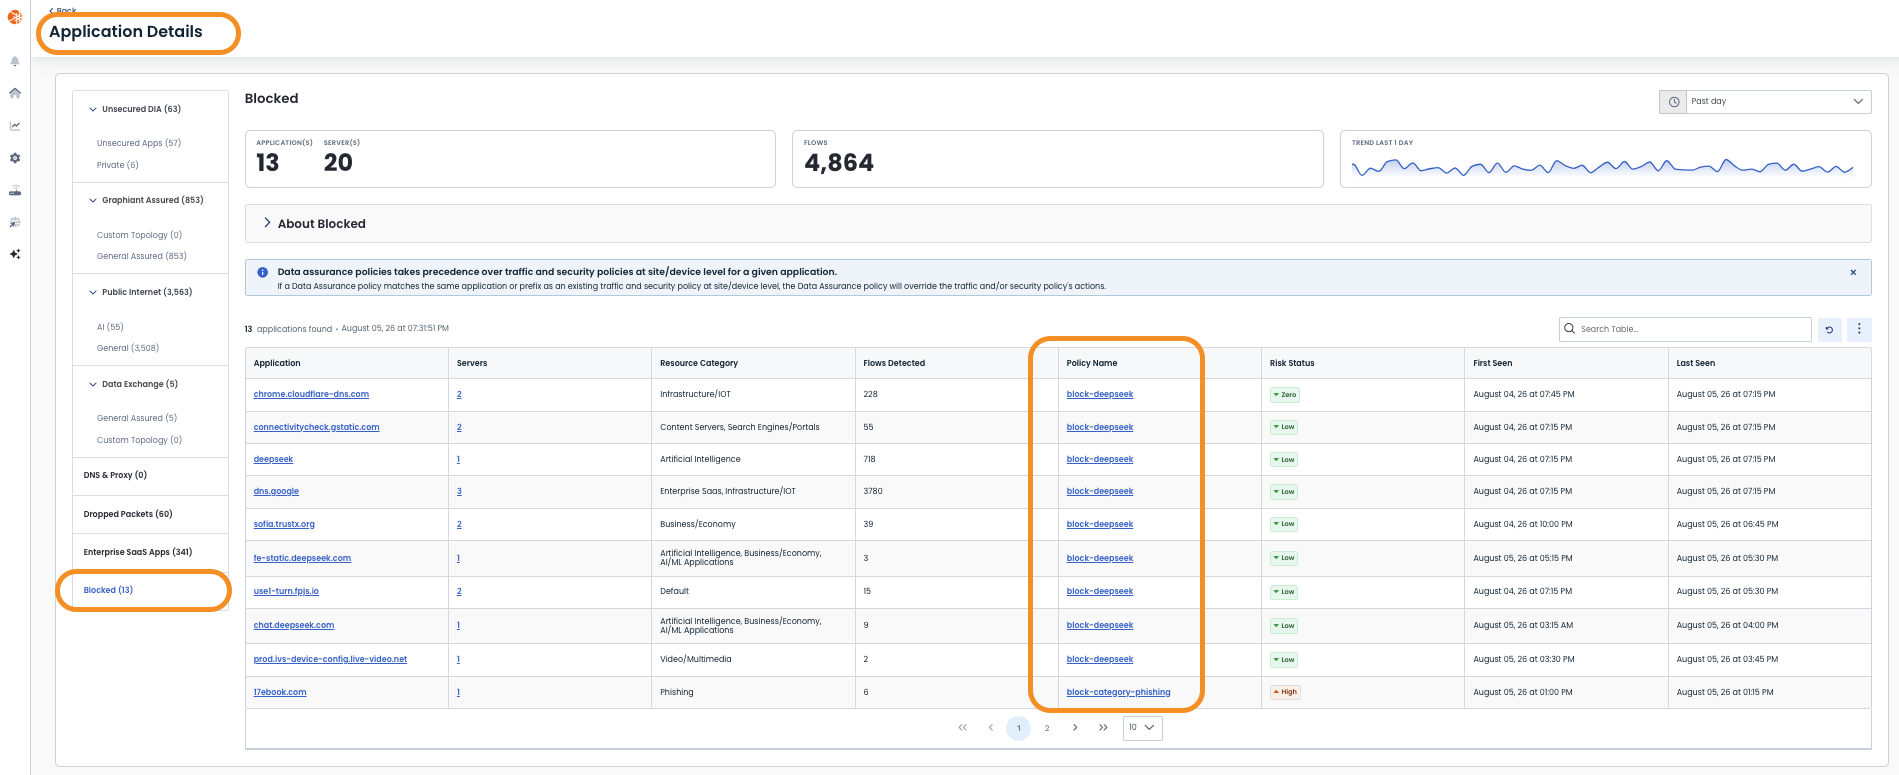Open 17ebook.com application link
1899x775 pixels.
(x=280, y=692)
